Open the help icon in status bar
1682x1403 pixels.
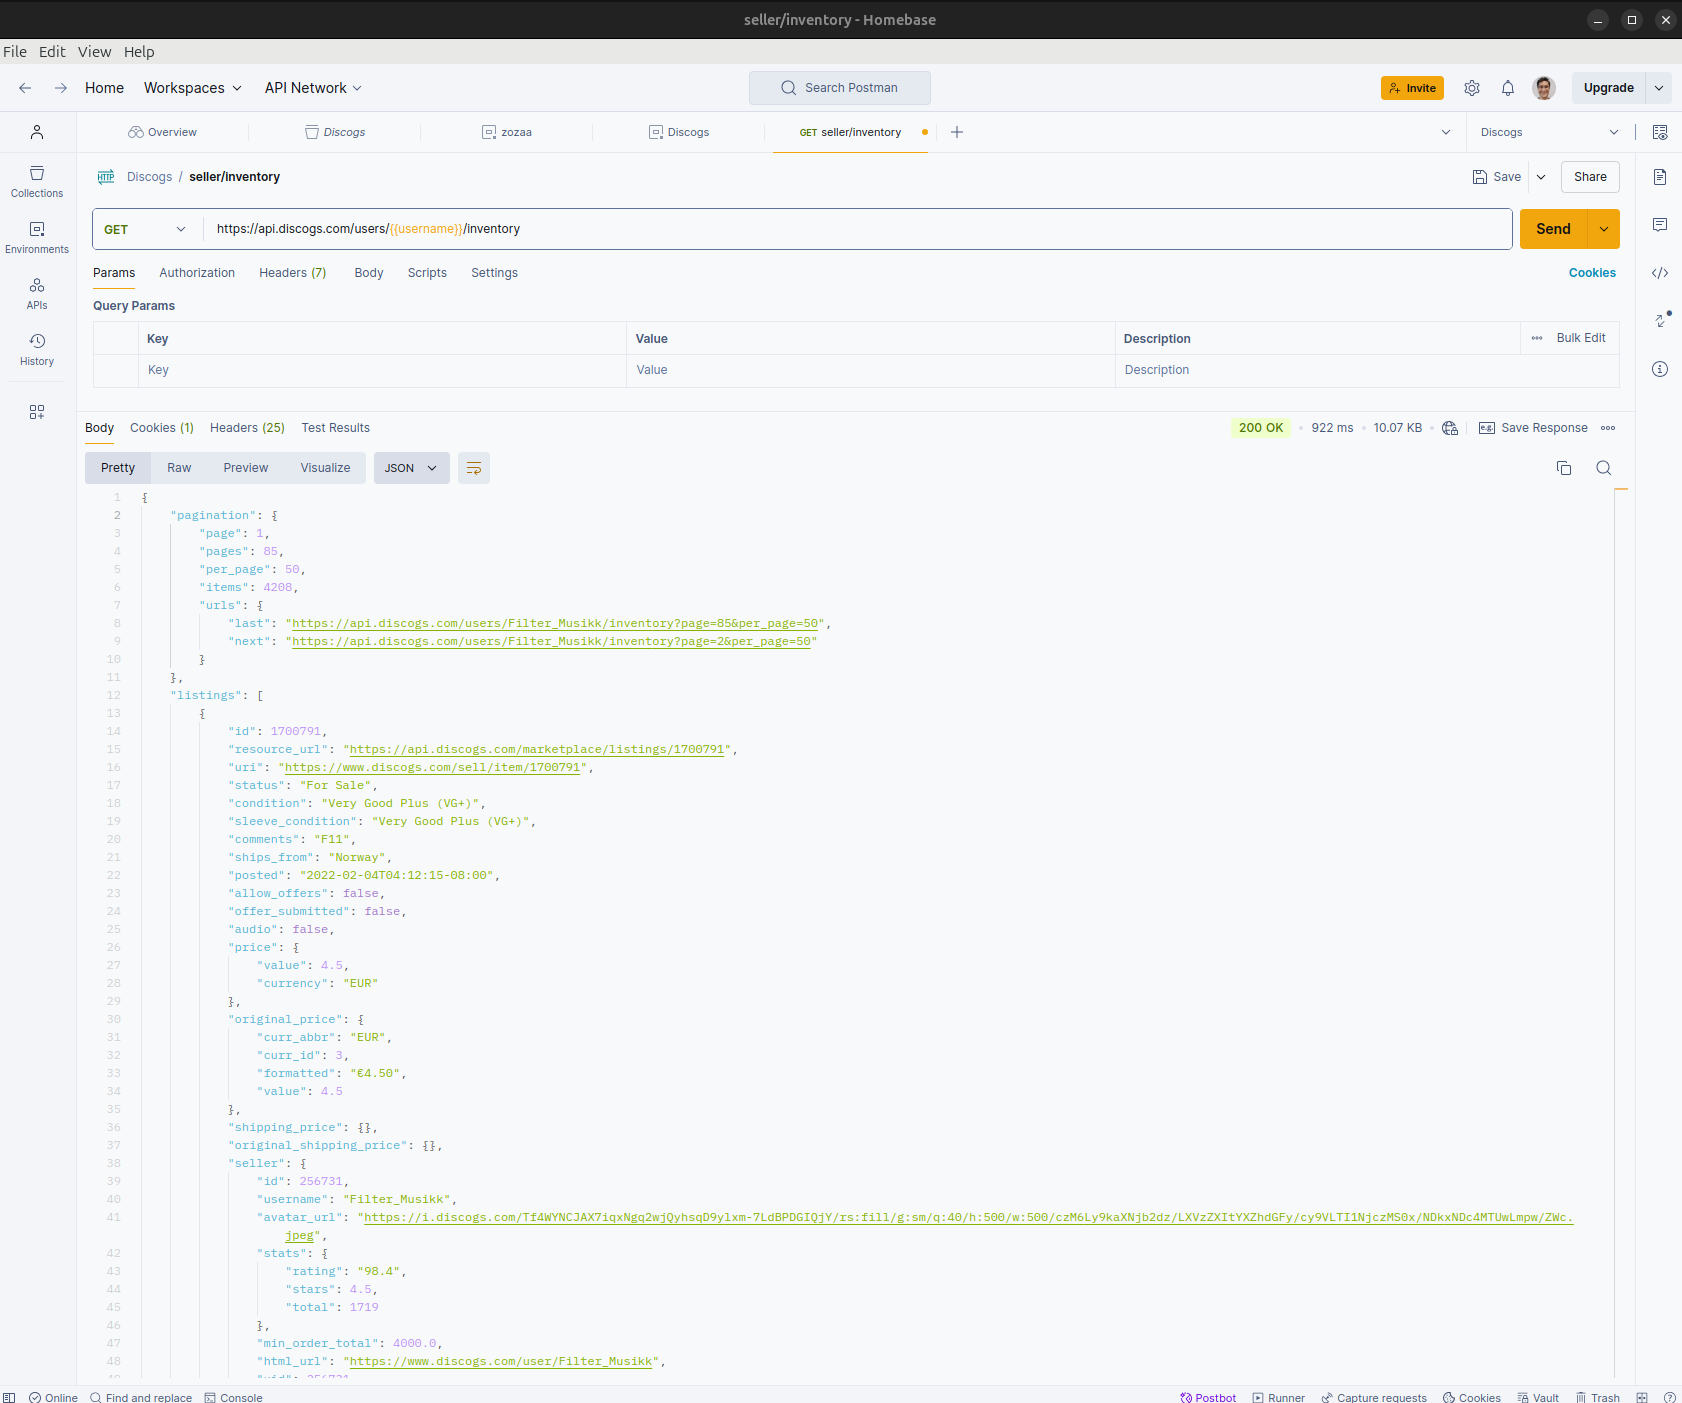pos(1670,1397)
